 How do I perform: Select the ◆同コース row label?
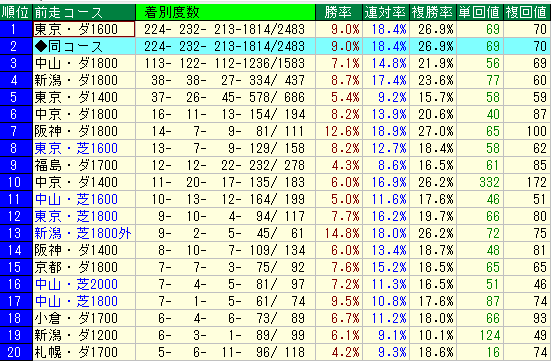pos(84,46)
